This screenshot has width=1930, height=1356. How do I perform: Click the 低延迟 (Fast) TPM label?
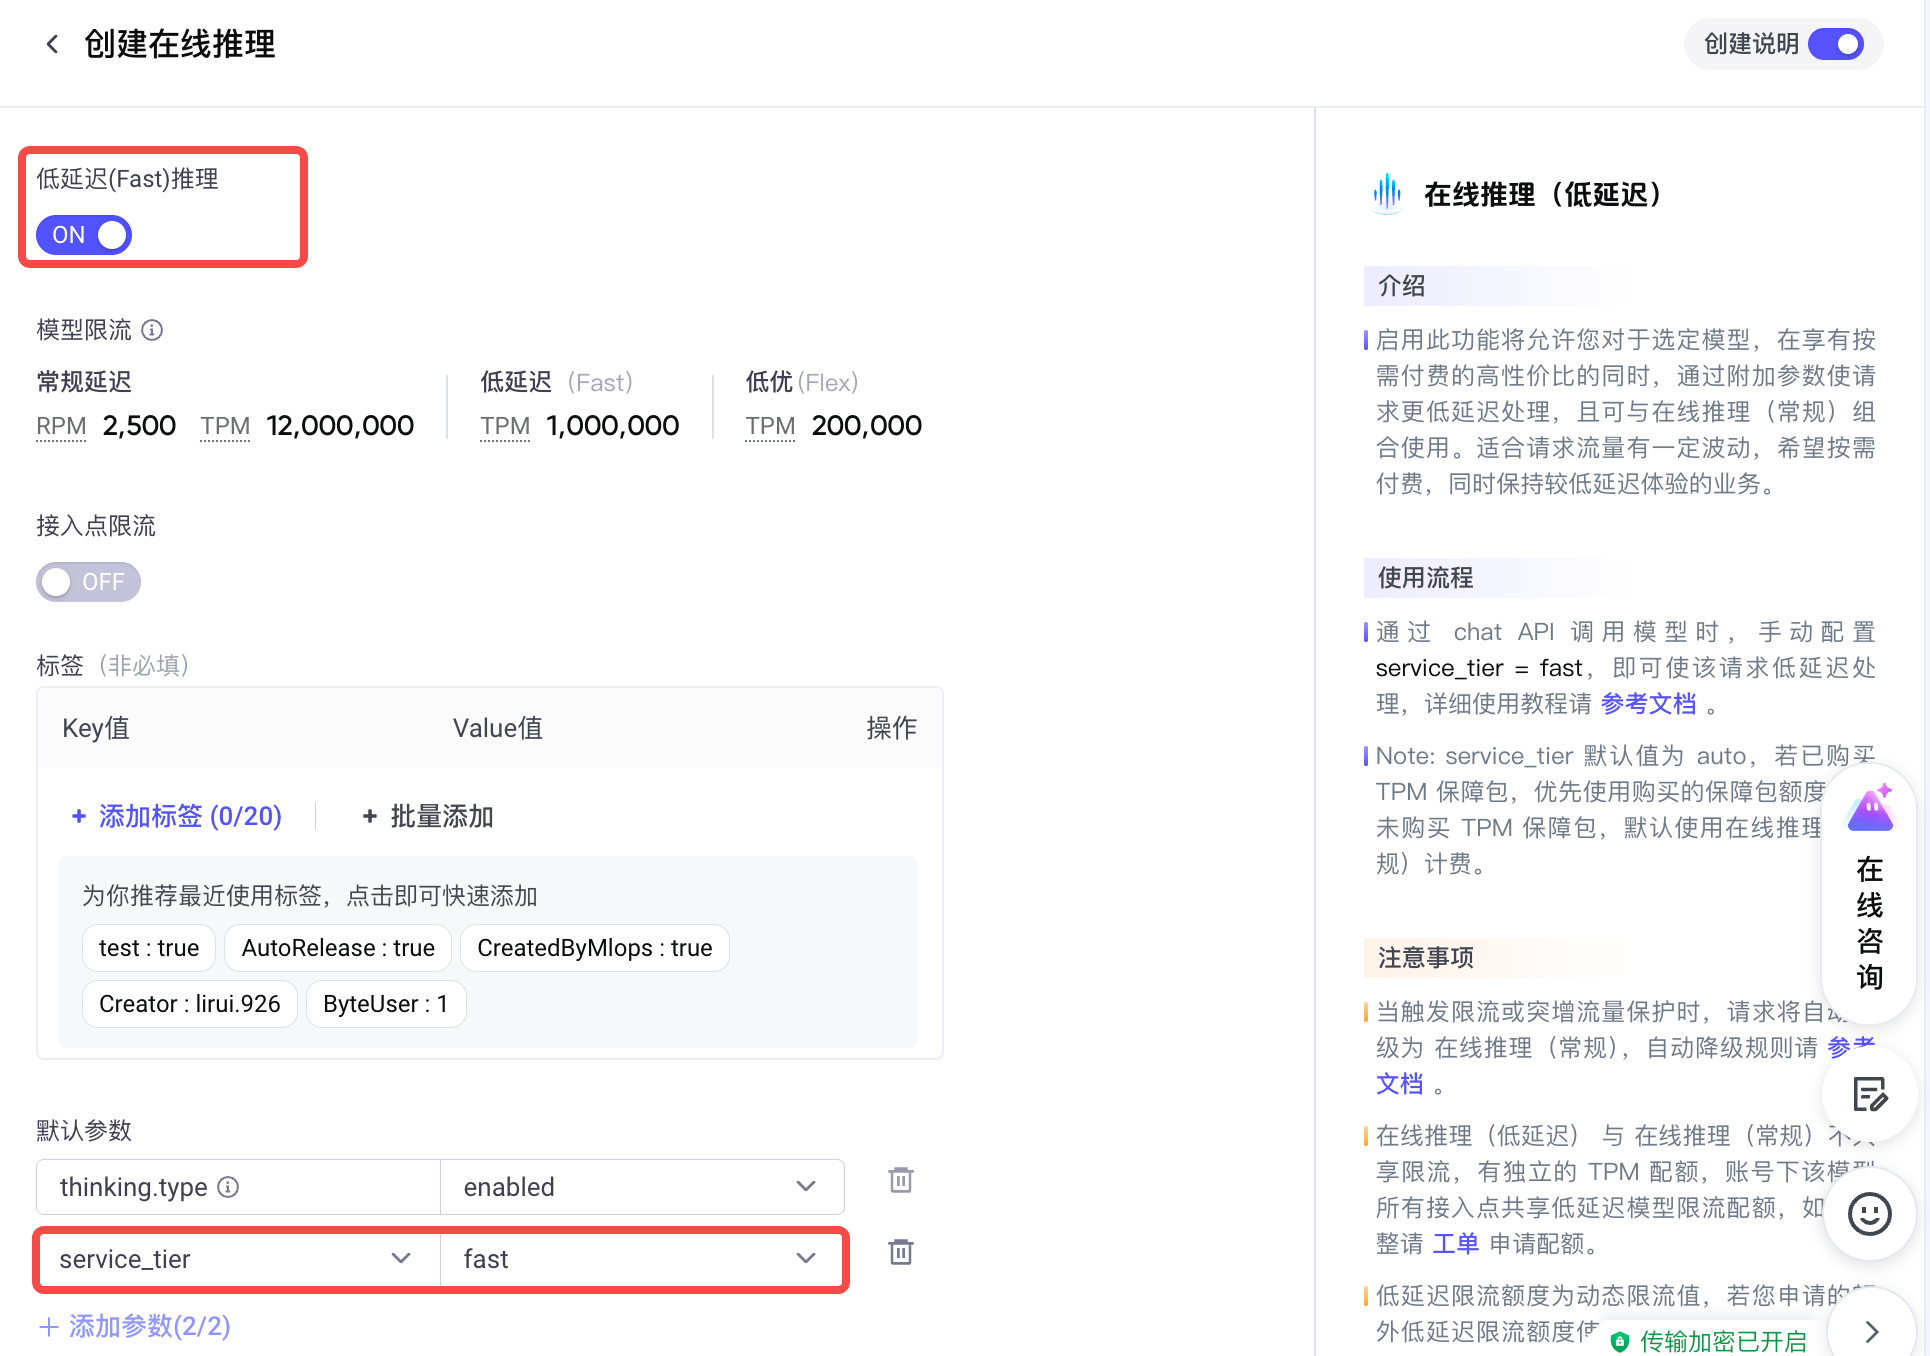(505, 426)
